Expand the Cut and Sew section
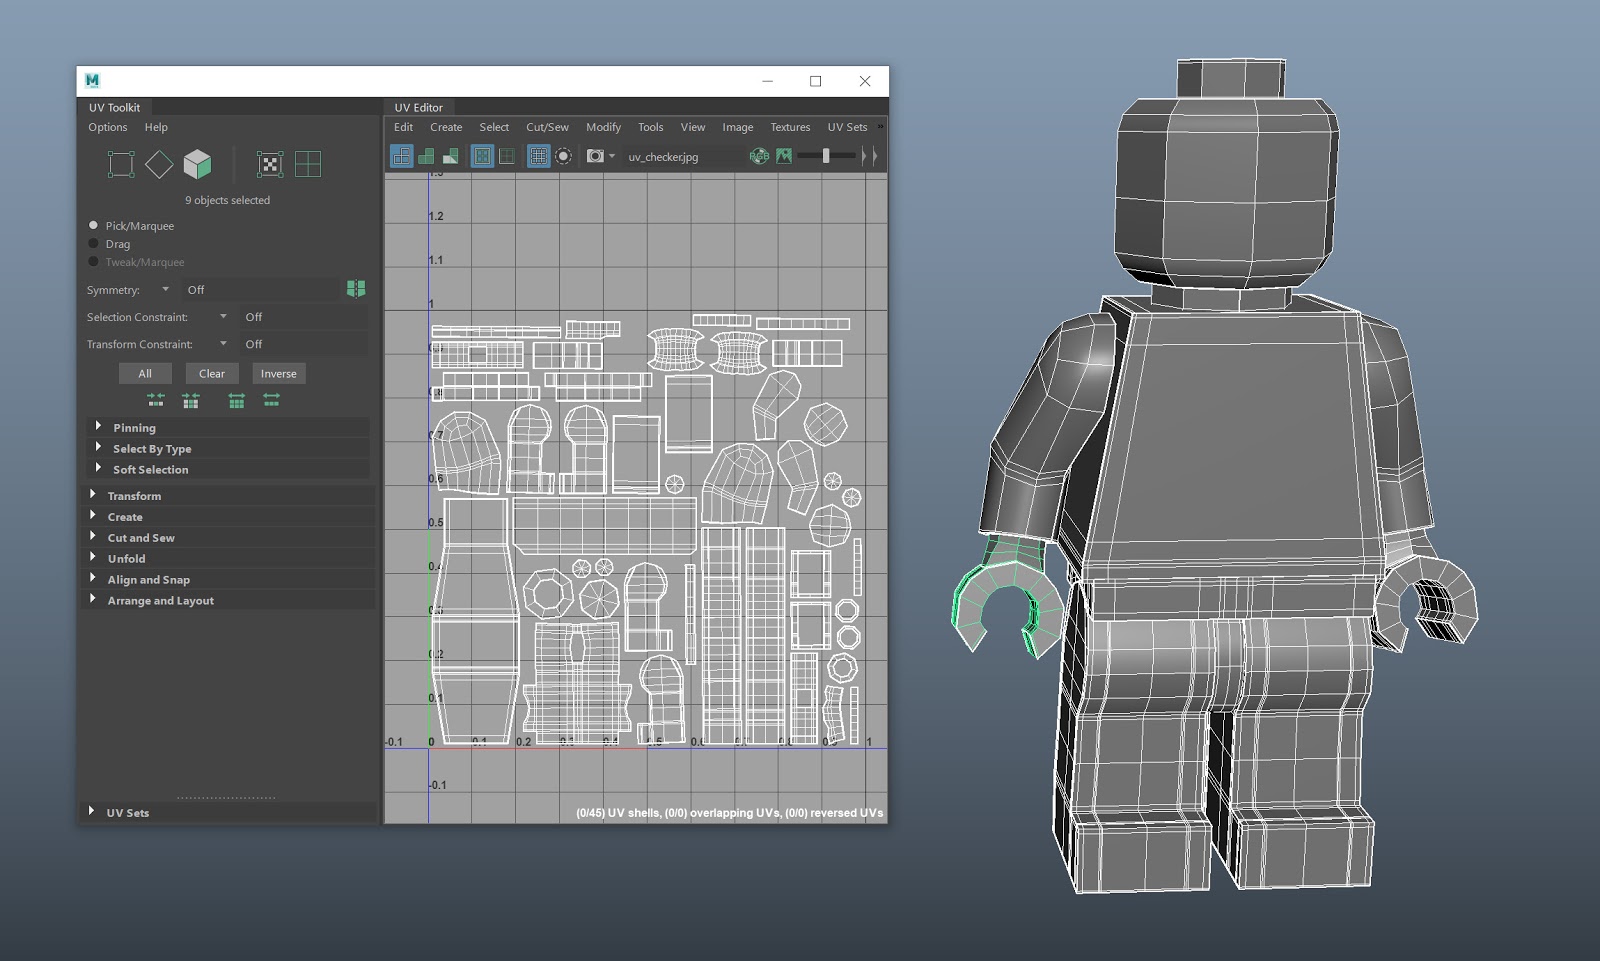The image size is (1600, 961). (x=228, y=537)
